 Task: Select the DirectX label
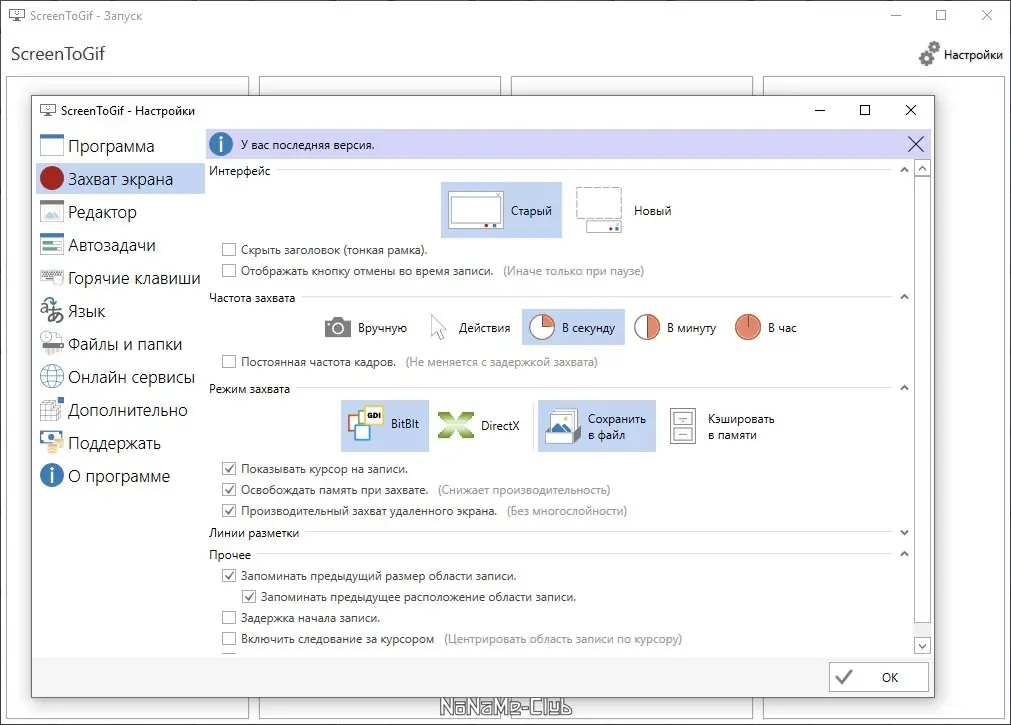tap(500, 426)
